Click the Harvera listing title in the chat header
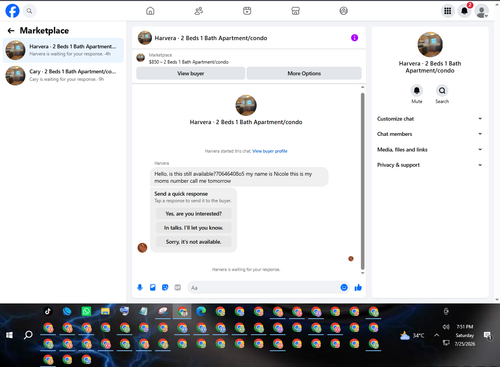 (x=211, y=38)
